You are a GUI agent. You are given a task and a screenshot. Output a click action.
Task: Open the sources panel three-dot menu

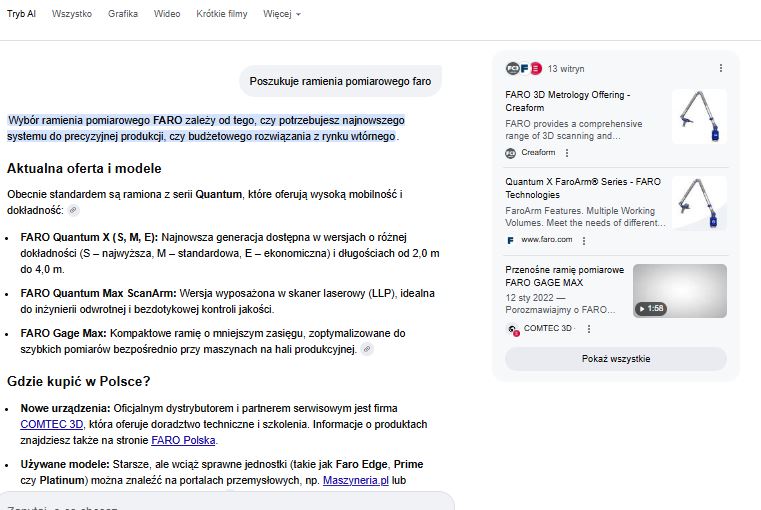coord(721,68)
